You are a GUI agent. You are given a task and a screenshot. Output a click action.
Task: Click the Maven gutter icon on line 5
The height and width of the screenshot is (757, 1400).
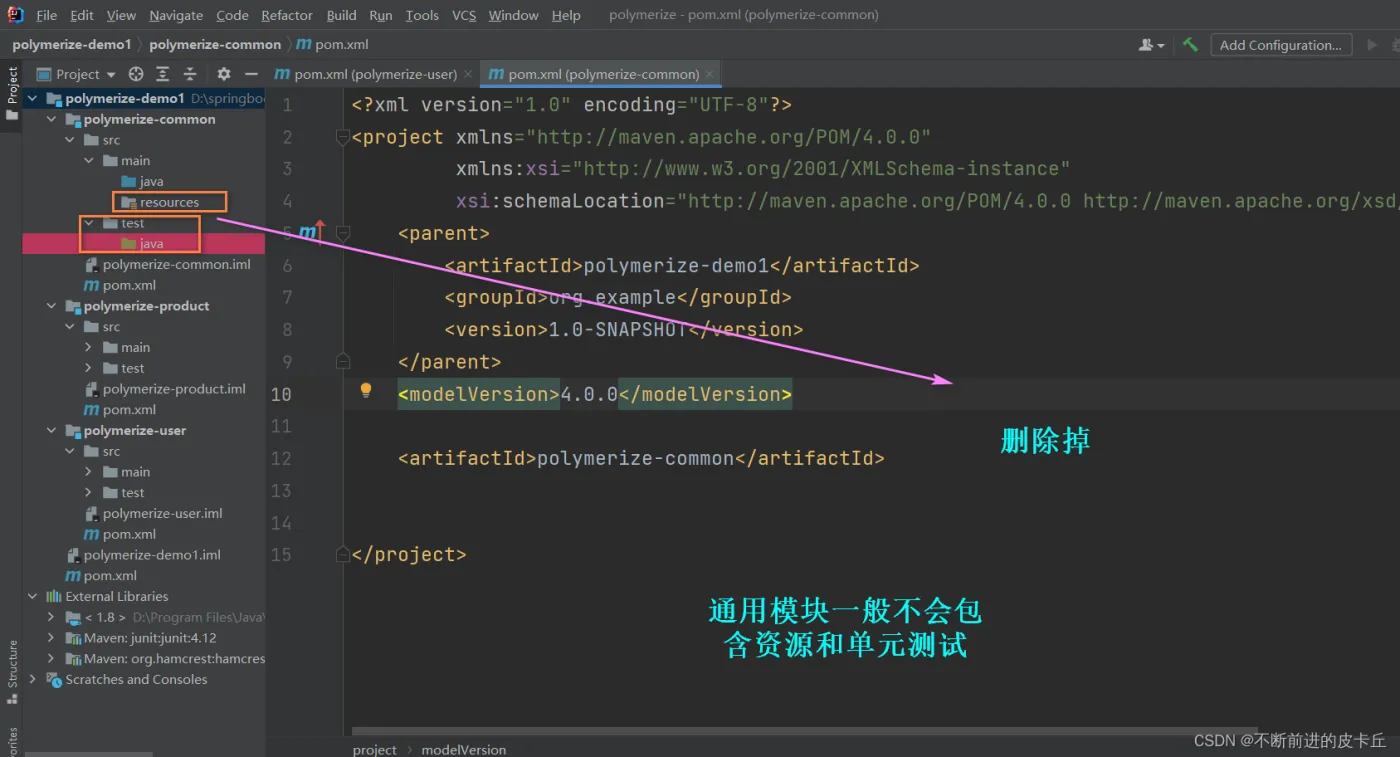click(x=312, y=232)
